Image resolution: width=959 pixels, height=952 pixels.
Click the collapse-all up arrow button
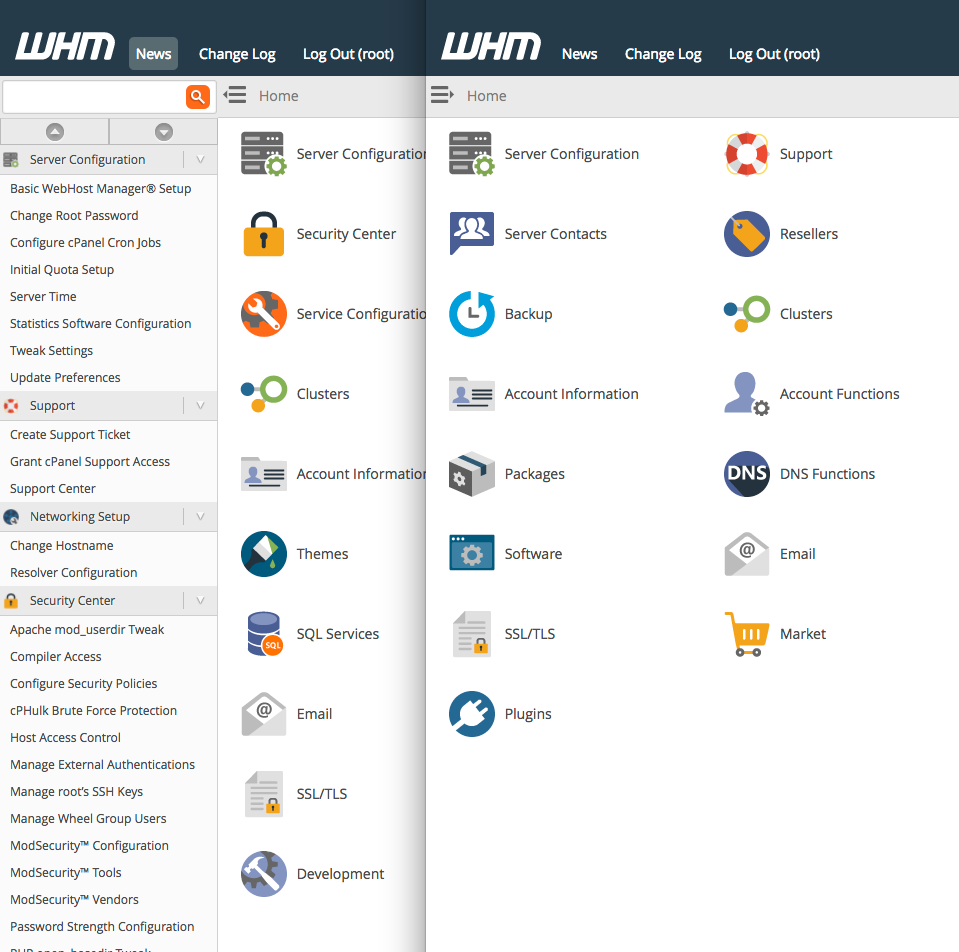(x=54, y=131)
